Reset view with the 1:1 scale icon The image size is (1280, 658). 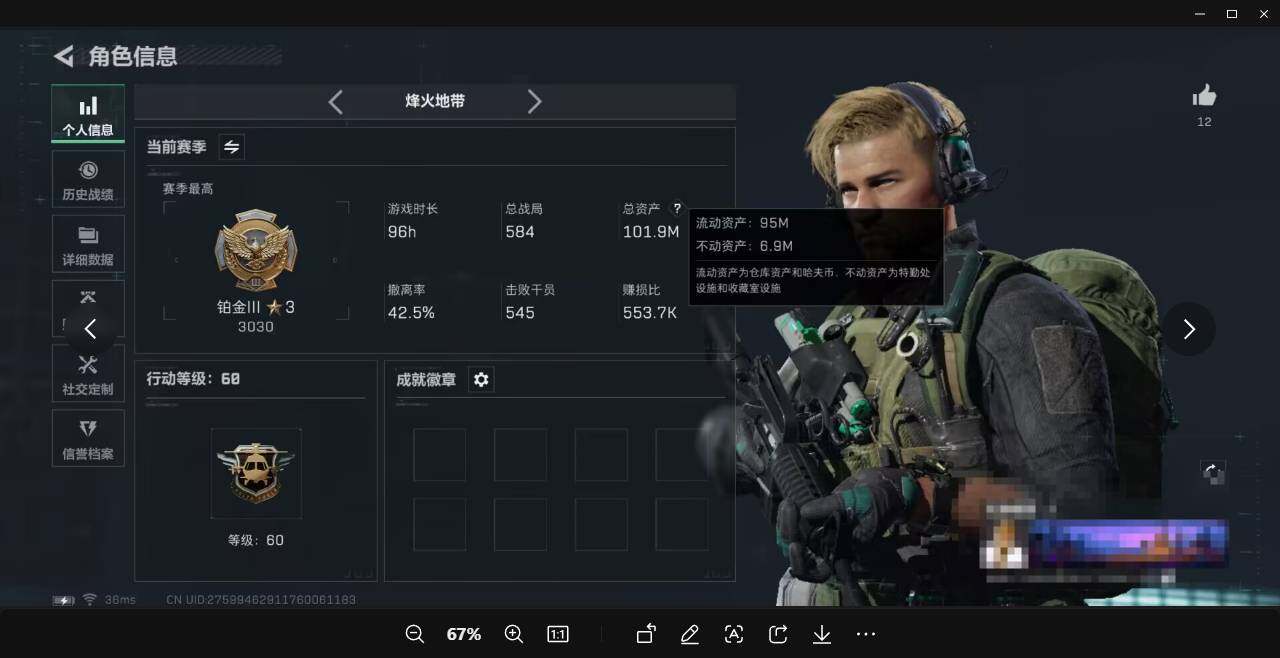click(557, 634)
